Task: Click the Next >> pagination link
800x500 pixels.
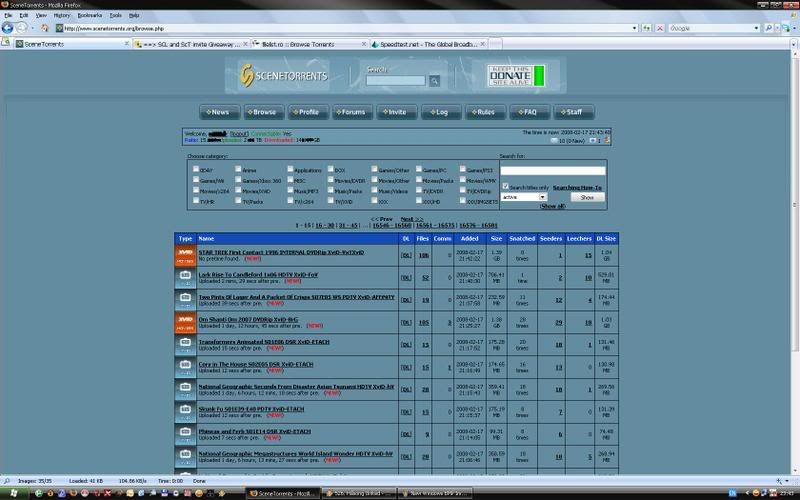Action: coord(412,219)
